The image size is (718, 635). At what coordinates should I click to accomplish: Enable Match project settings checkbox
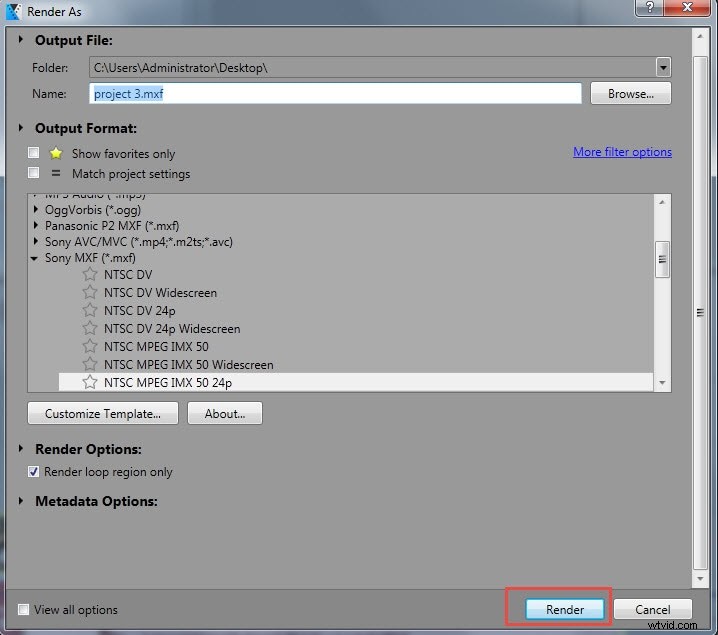point(33,173)
